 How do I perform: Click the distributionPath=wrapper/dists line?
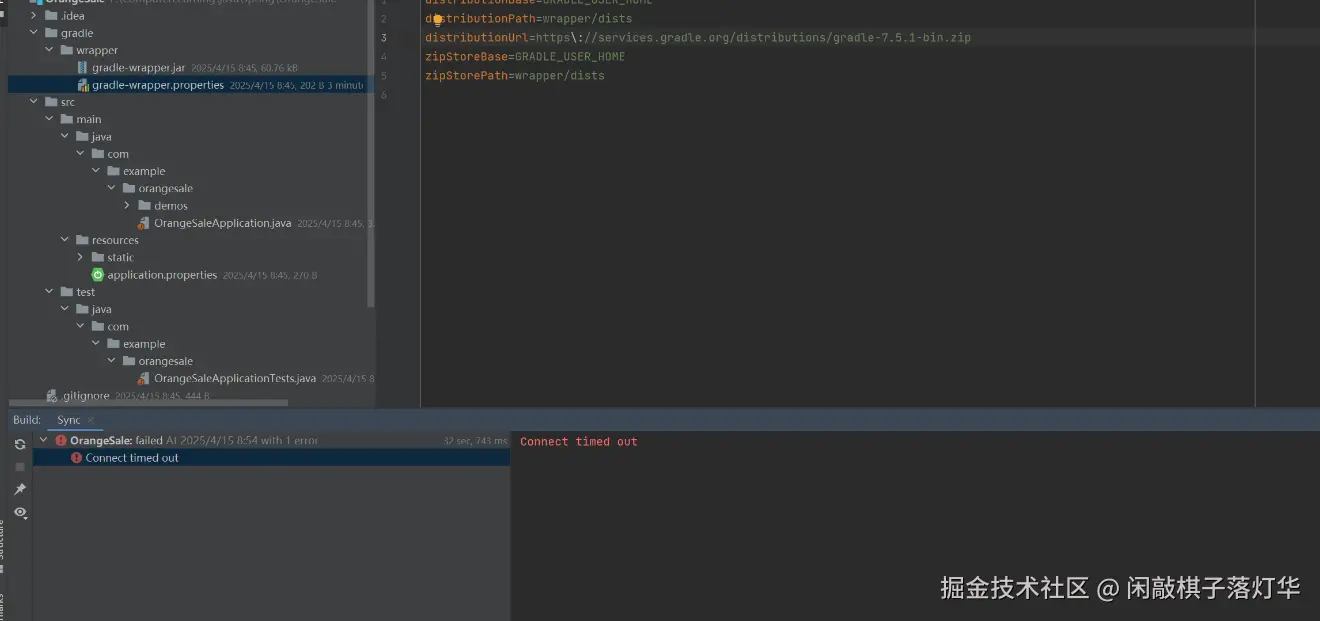tap(529, 19)
